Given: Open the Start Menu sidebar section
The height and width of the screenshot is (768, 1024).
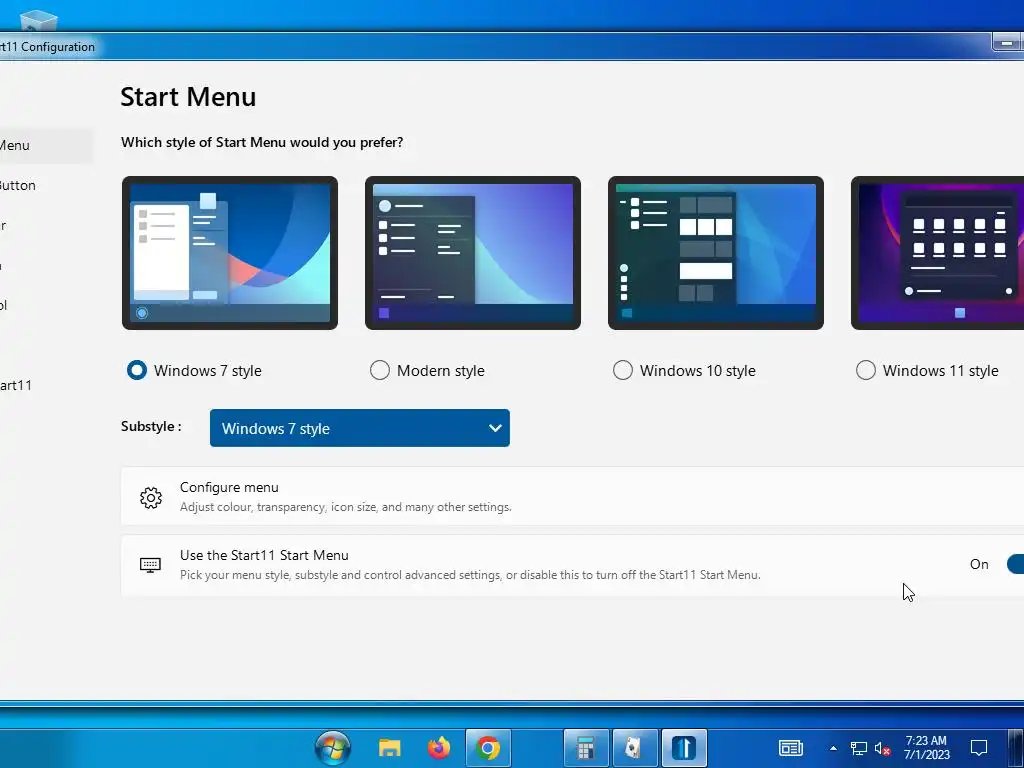Looking at the screenshot, I should point(46,146).
